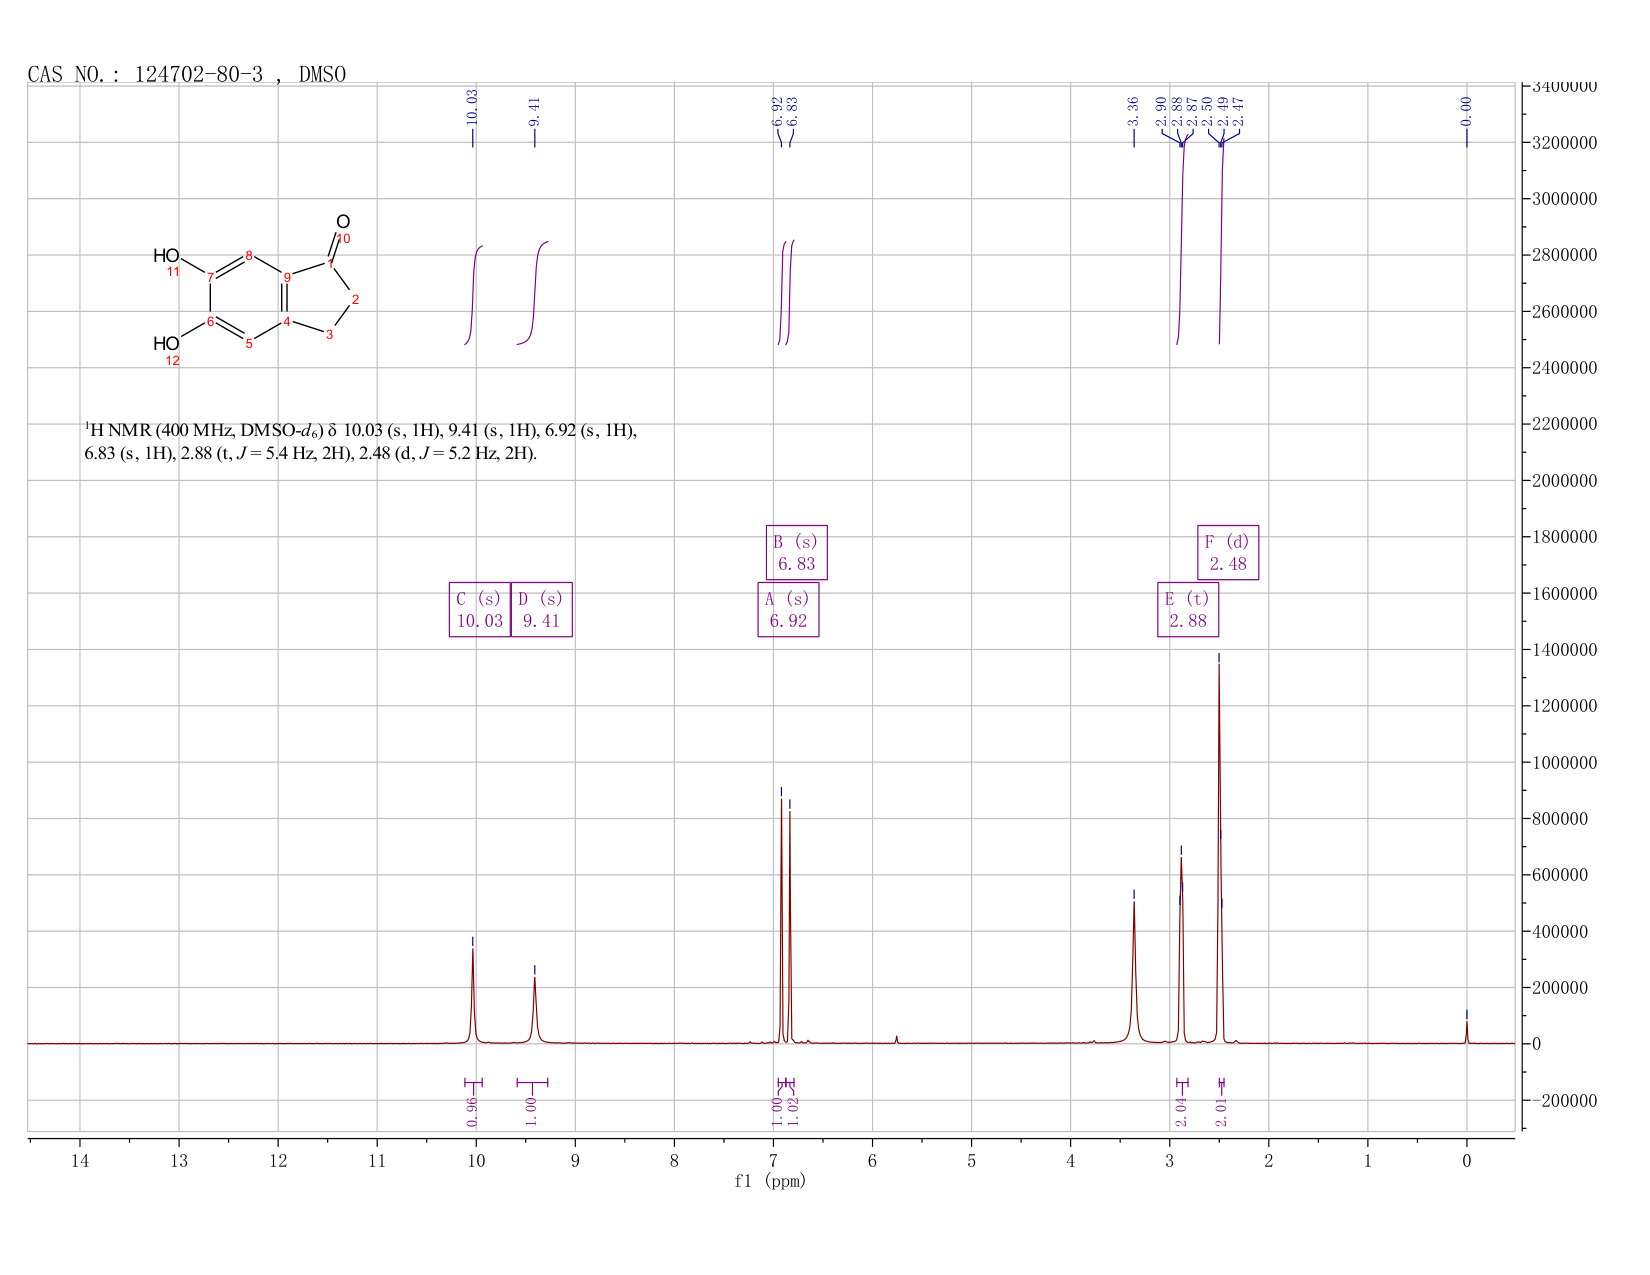This screenshot has height=1275, width=1650.
Task: Click the carbonyl O atom in structure
Action: 343,222
